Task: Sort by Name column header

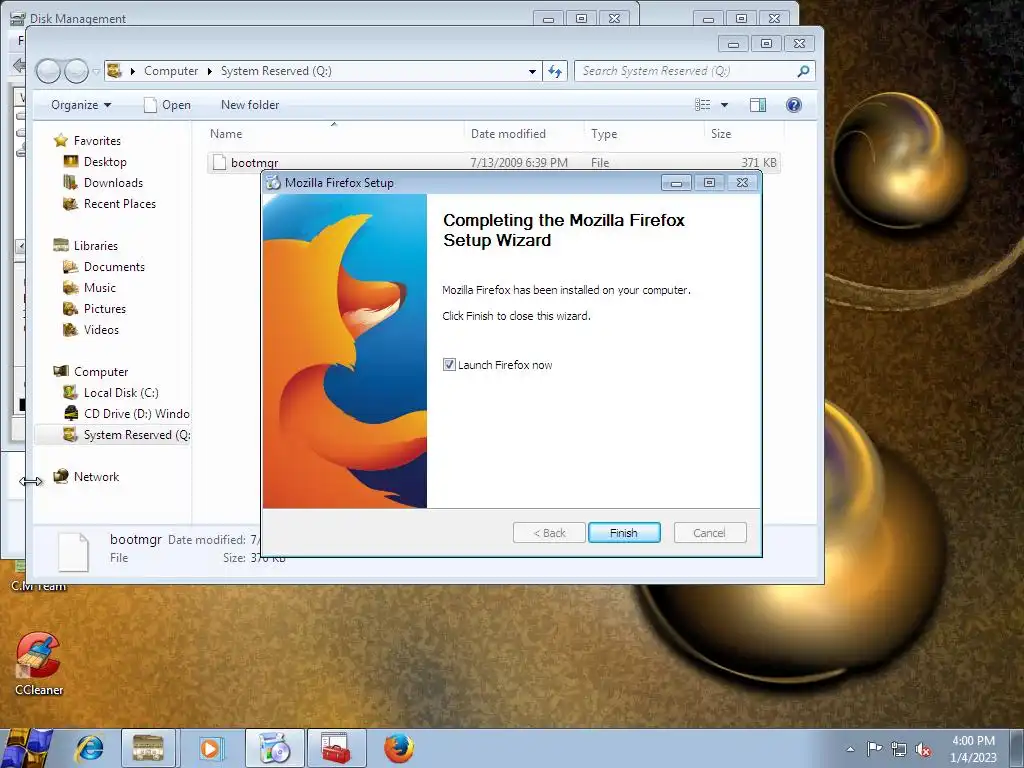Action: coord(226,134)
